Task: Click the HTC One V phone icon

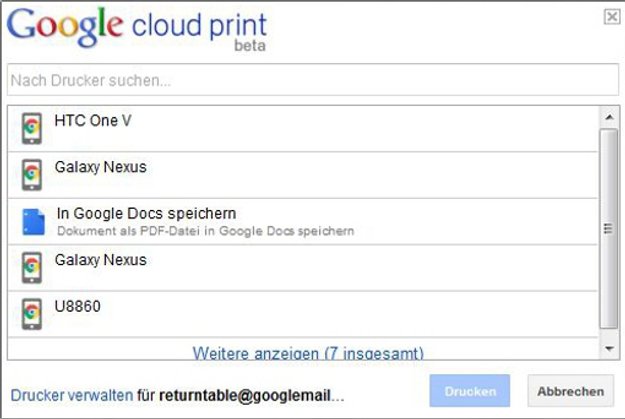Action: pos(32,128)
